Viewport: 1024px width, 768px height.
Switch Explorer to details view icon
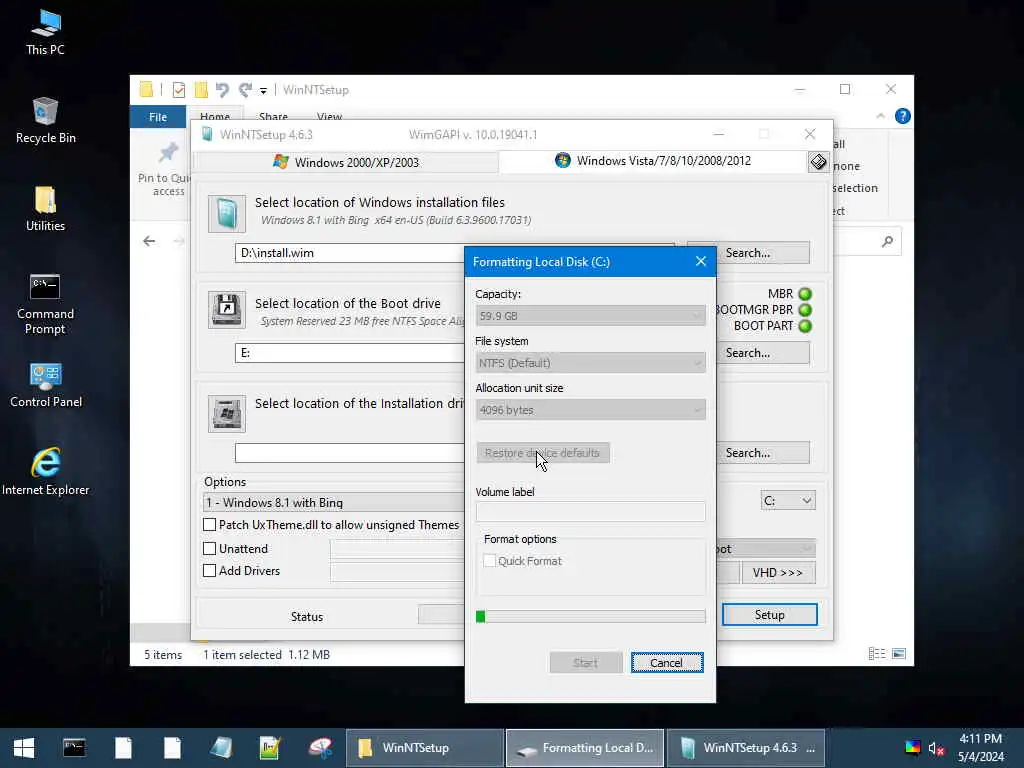pyautogui.click(x=876, y=654)
